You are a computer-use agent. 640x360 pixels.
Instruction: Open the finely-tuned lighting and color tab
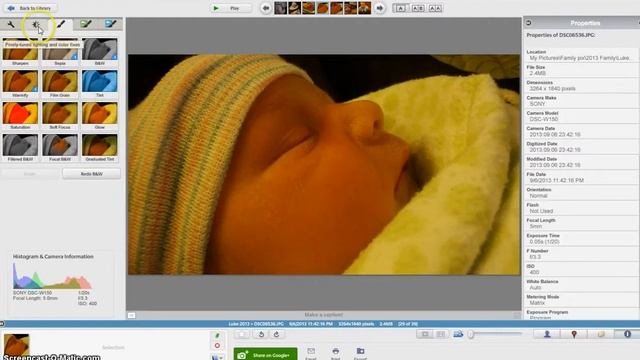point(36,24)
